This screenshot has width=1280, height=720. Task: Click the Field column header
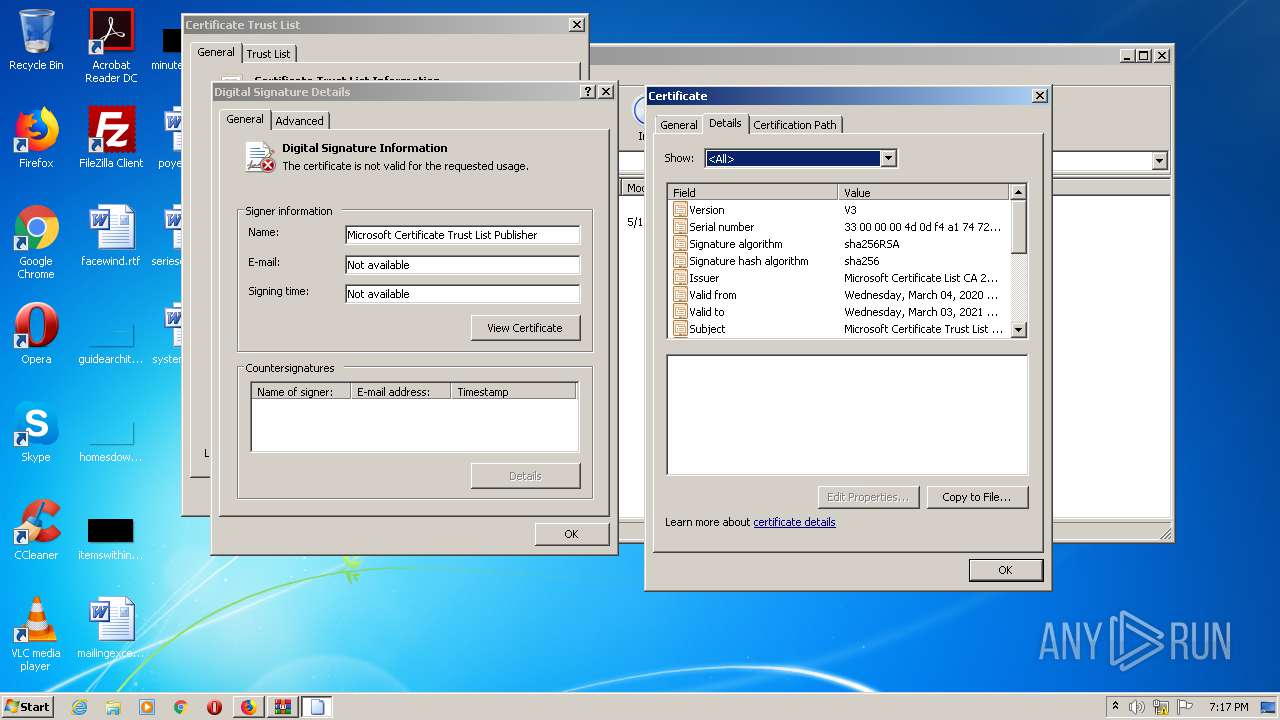pos(753,192)
